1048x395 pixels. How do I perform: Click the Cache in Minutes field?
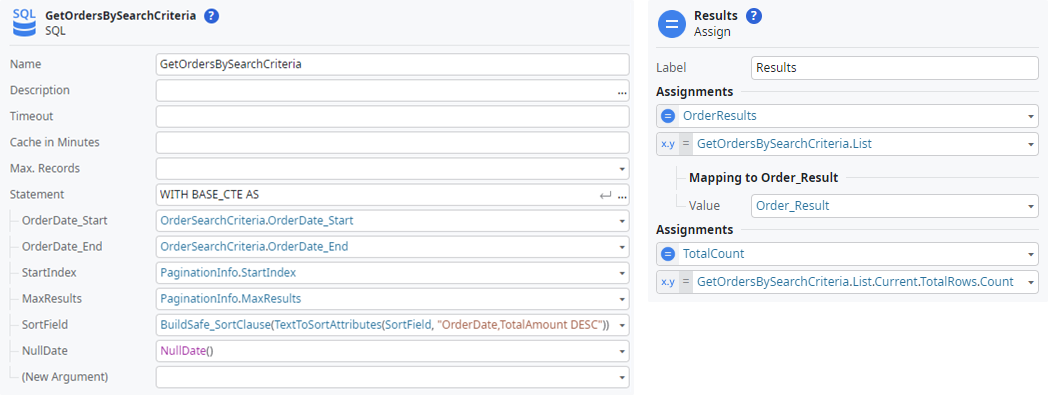pos(392,142)
